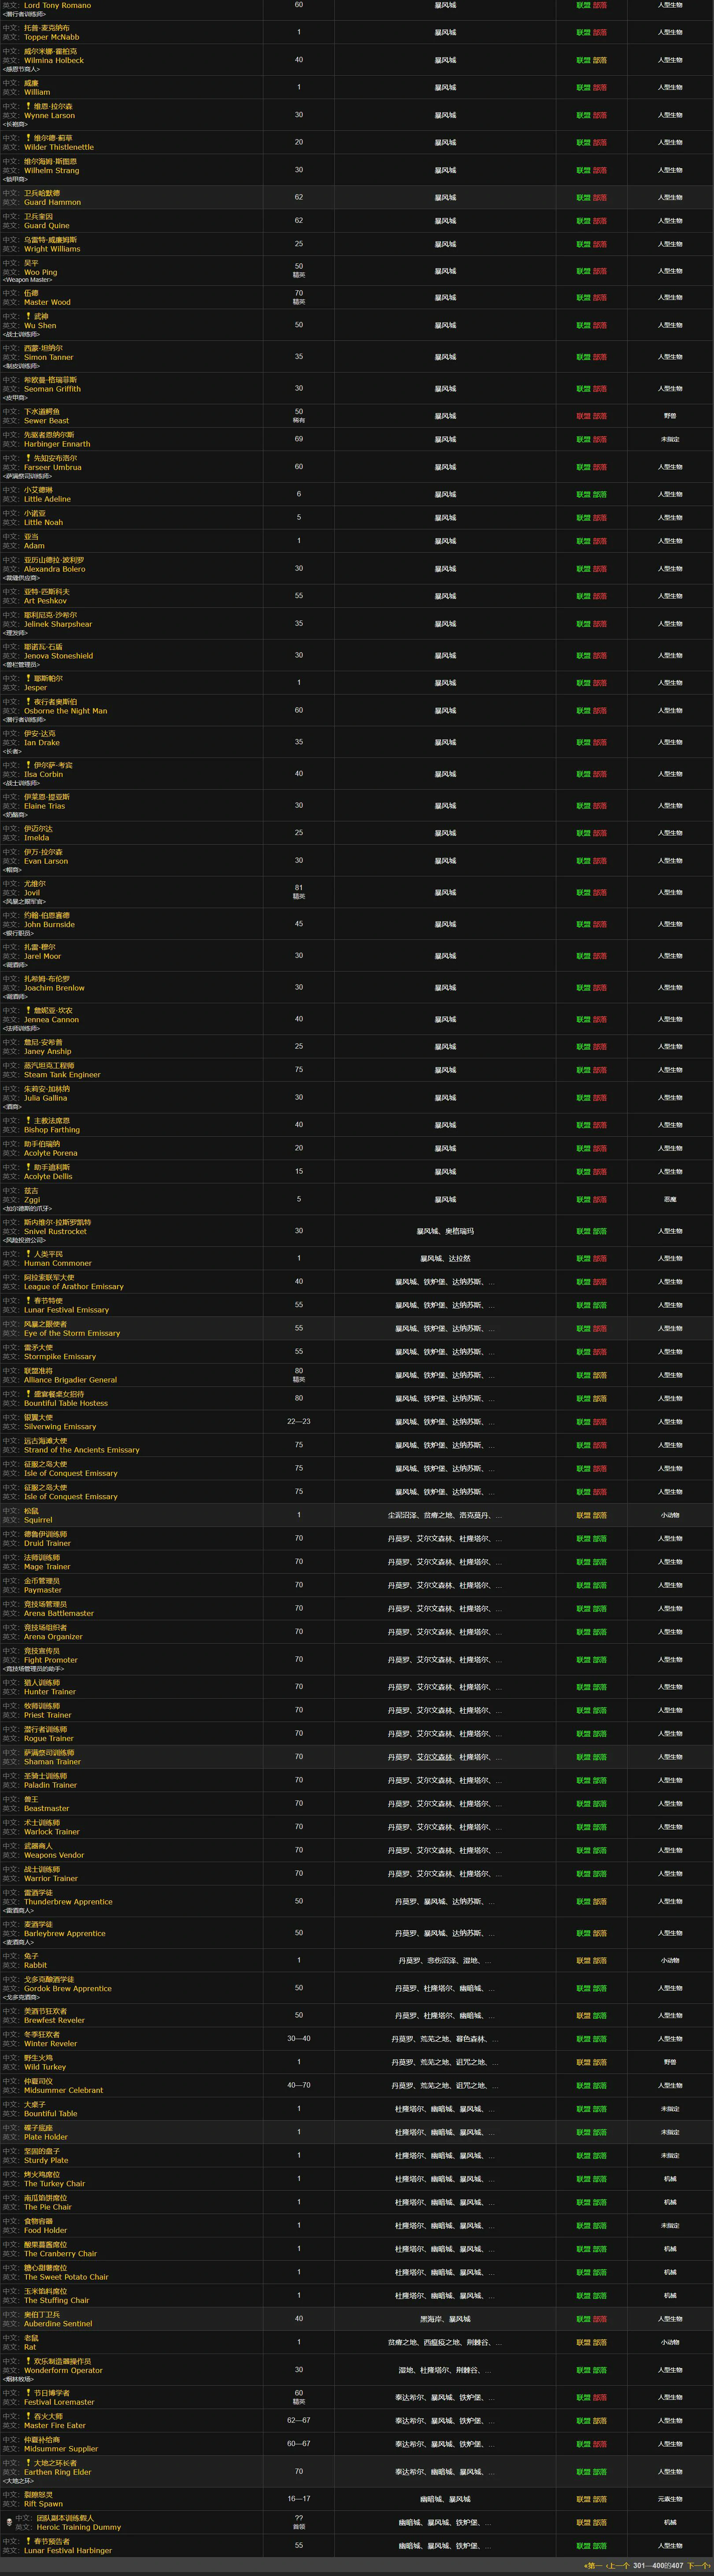Go to the first page link «第一

tap(593, 2566)
